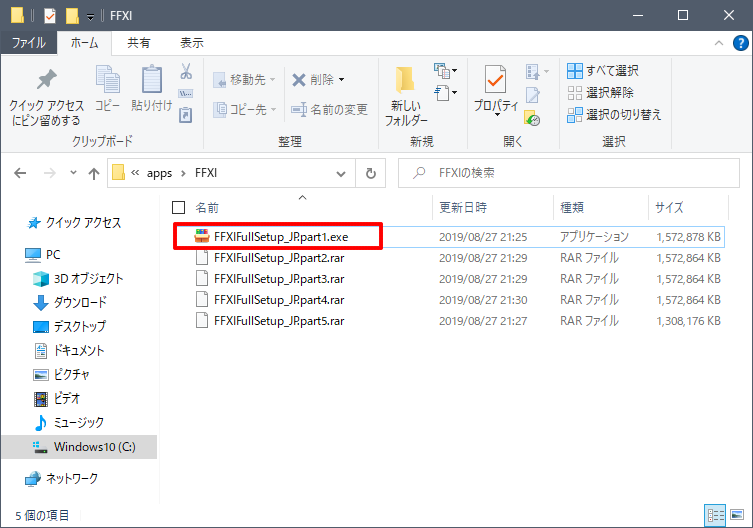
Task: Switch to large icons view in status bar
Action: [737, 515]
